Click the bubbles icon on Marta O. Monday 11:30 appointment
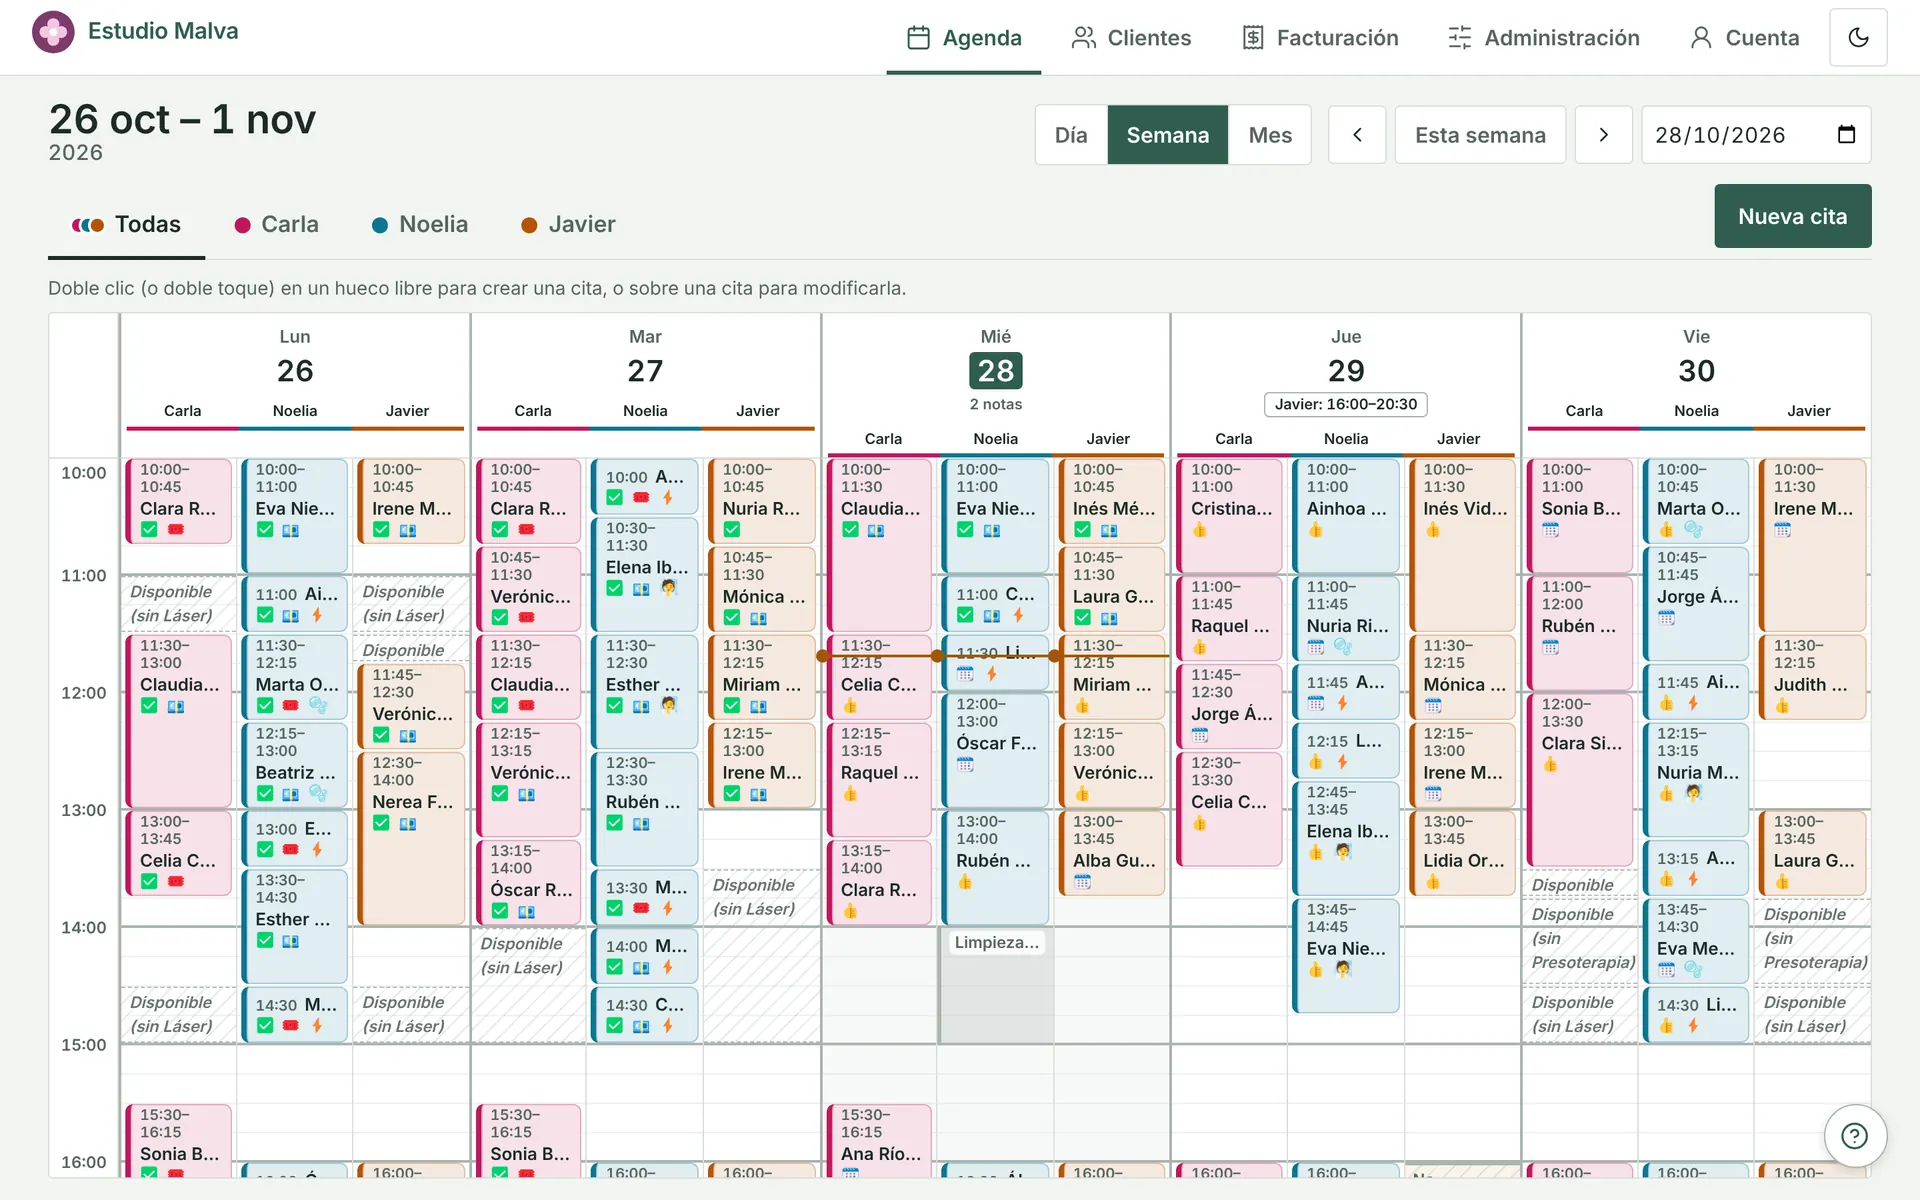This screenshot has height=1200, width=1920. pyautogui.click(x=318, y=705)
